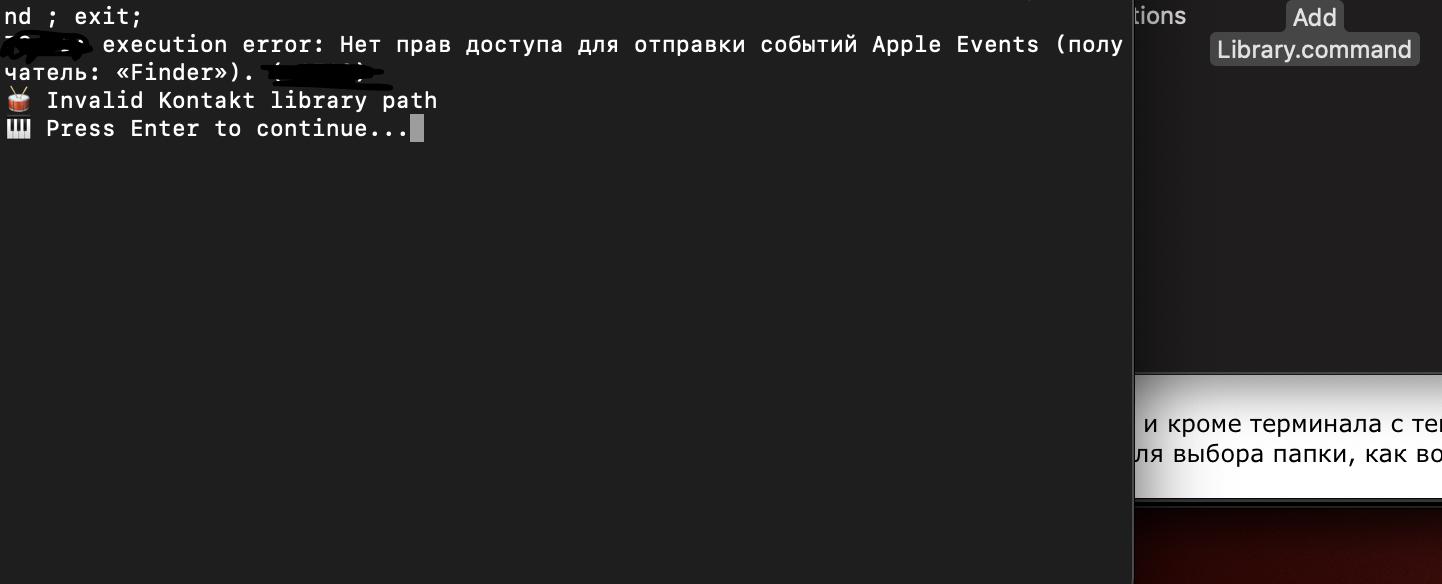Click the word "Kontakt" in the terminal
The image size is (1442, 584).
pyautogui.click(x=207, y=100)
